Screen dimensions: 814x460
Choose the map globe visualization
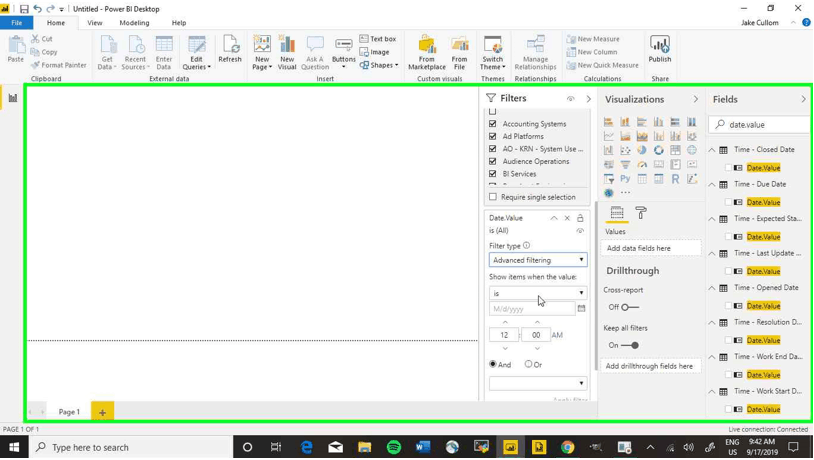pyautogui.click(x=691, y=150)
